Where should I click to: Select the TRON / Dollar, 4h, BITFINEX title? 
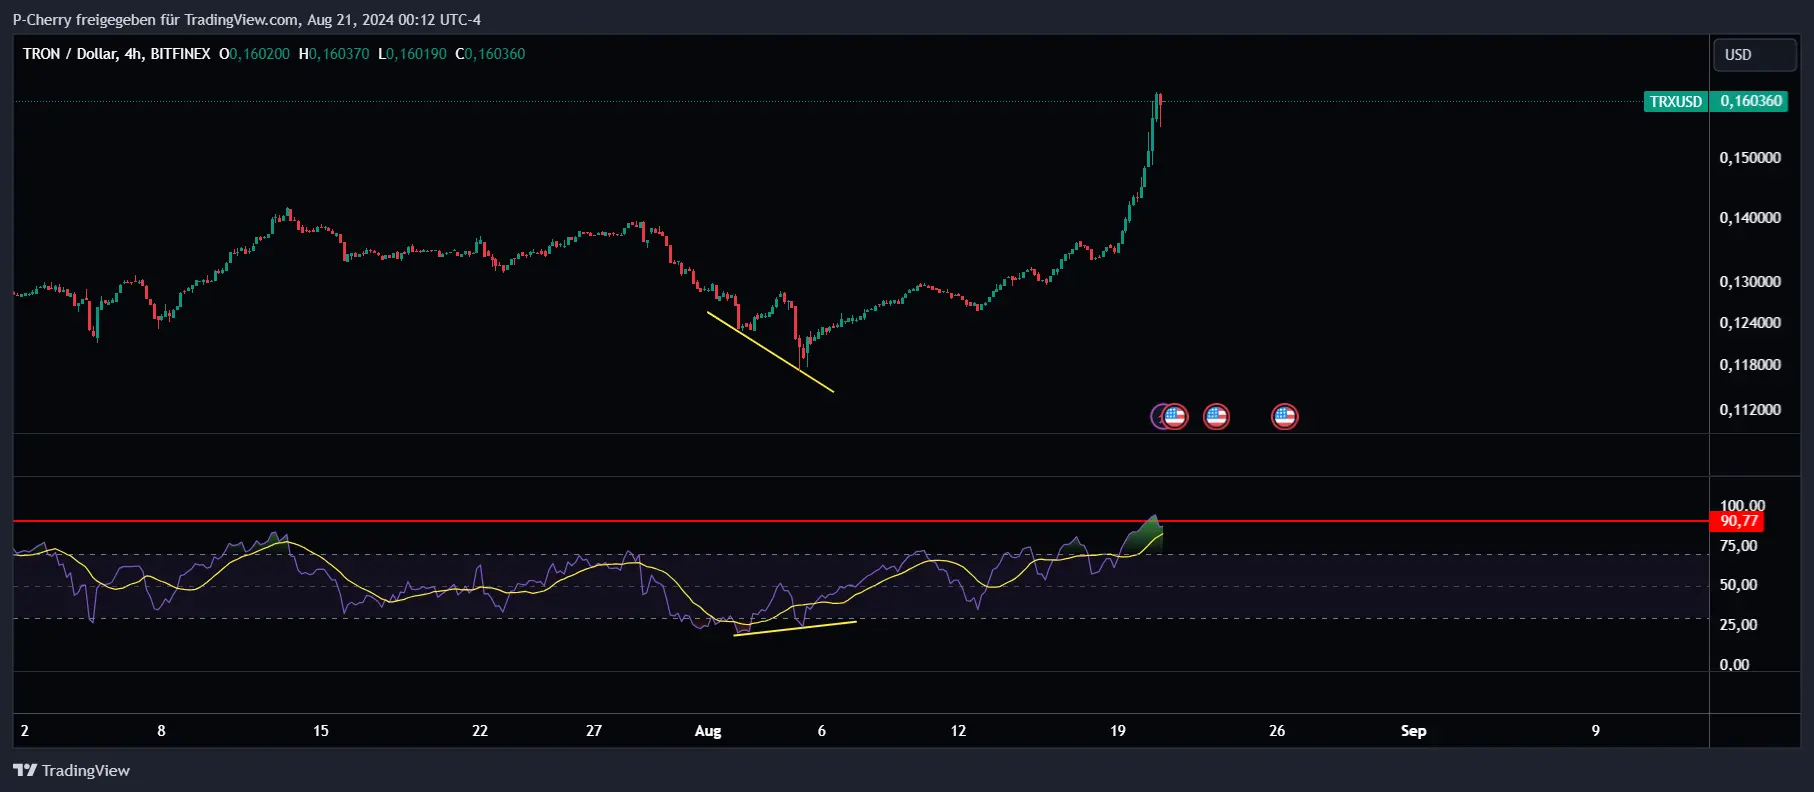point(116,54)
